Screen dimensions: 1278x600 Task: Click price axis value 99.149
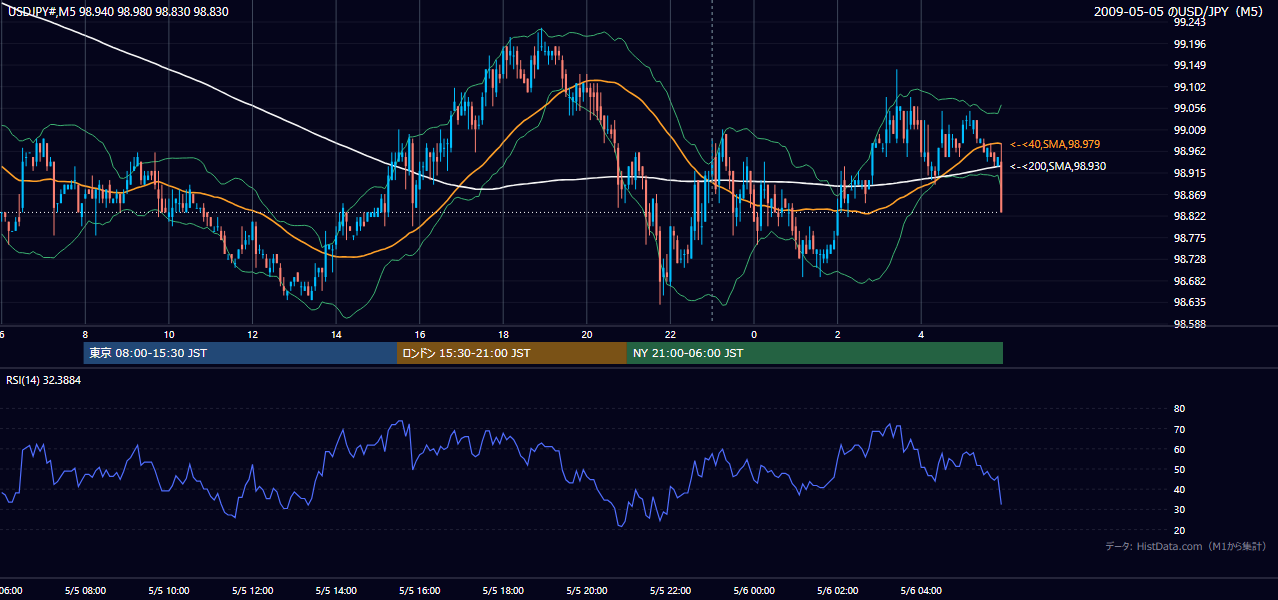pos(1189,65)
